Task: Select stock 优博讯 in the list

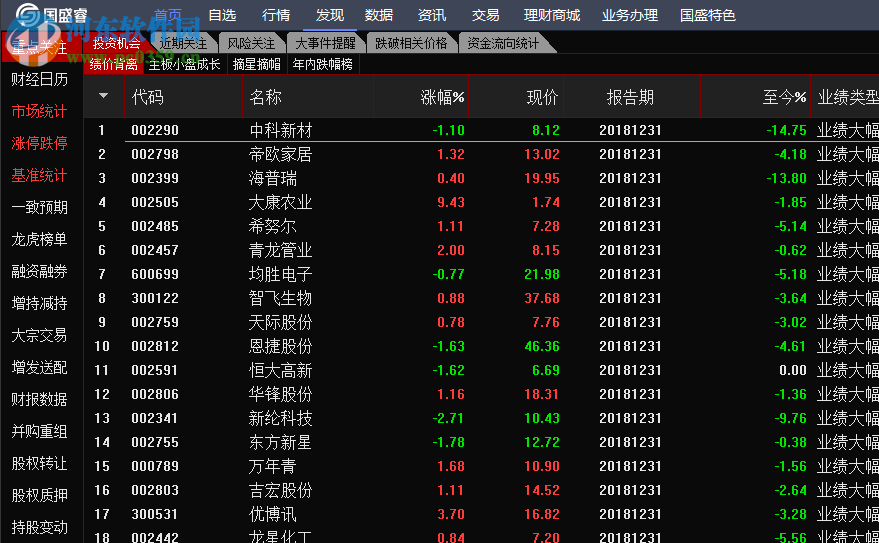Action: (272, 514)
